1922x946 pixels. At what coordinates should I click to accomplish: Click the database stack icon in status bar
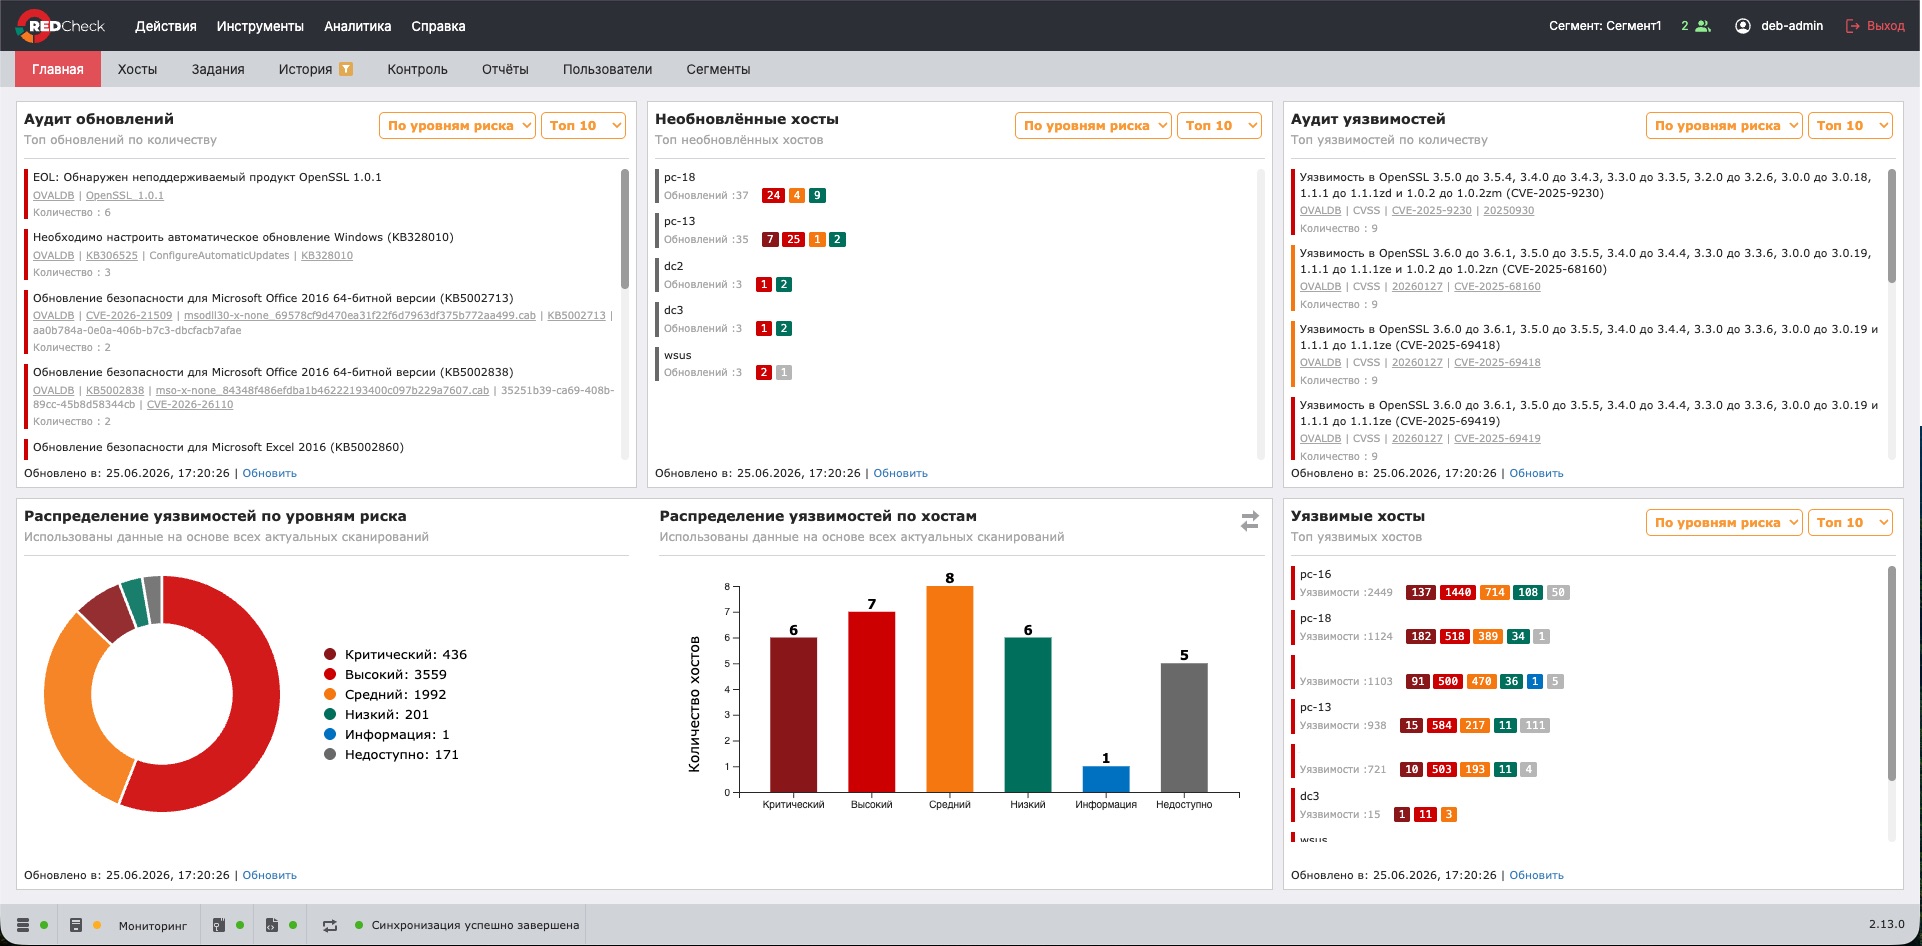coord(23,926)
